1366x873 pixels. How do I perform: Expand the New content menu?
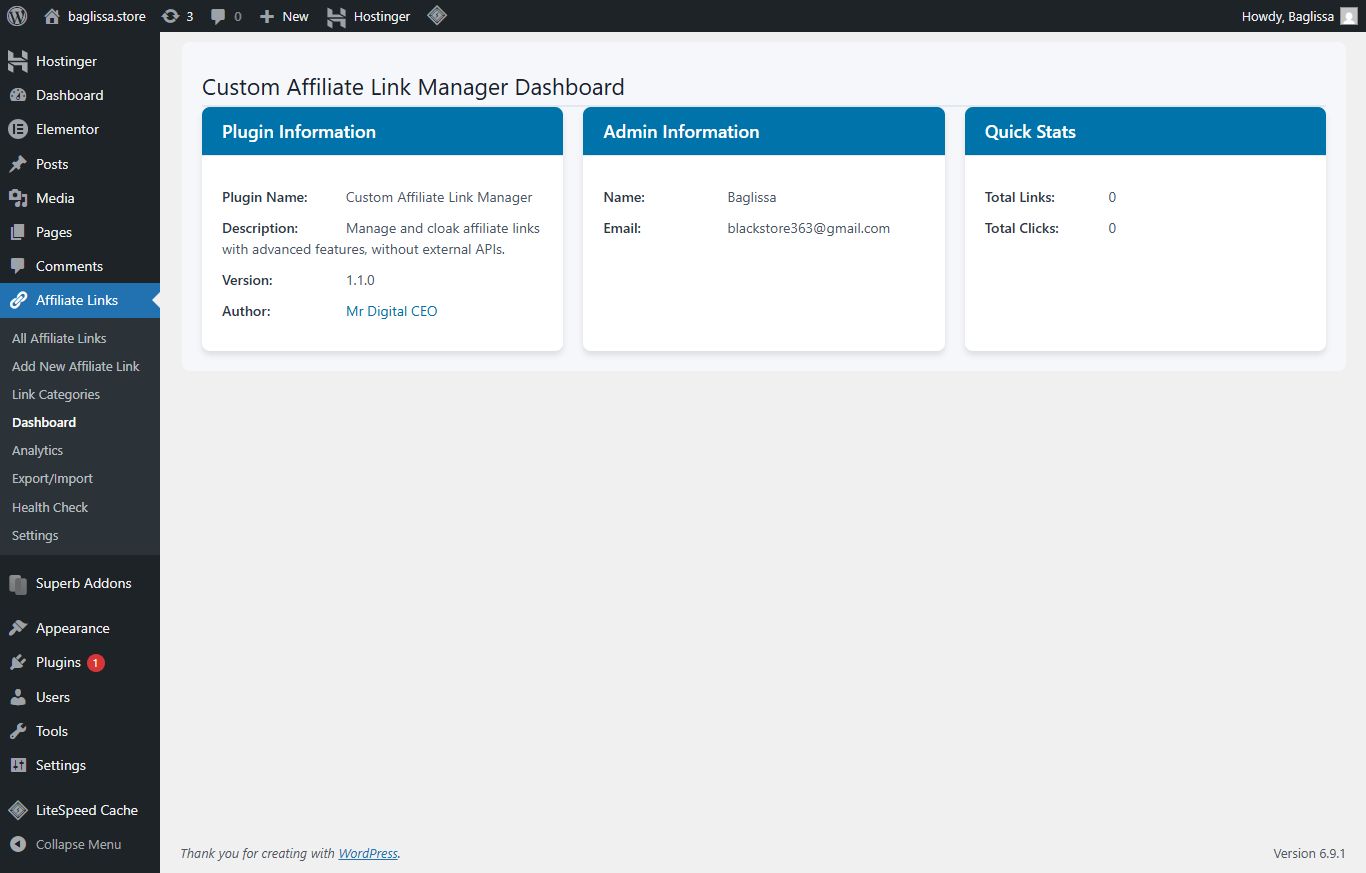(x=284, y=16)
